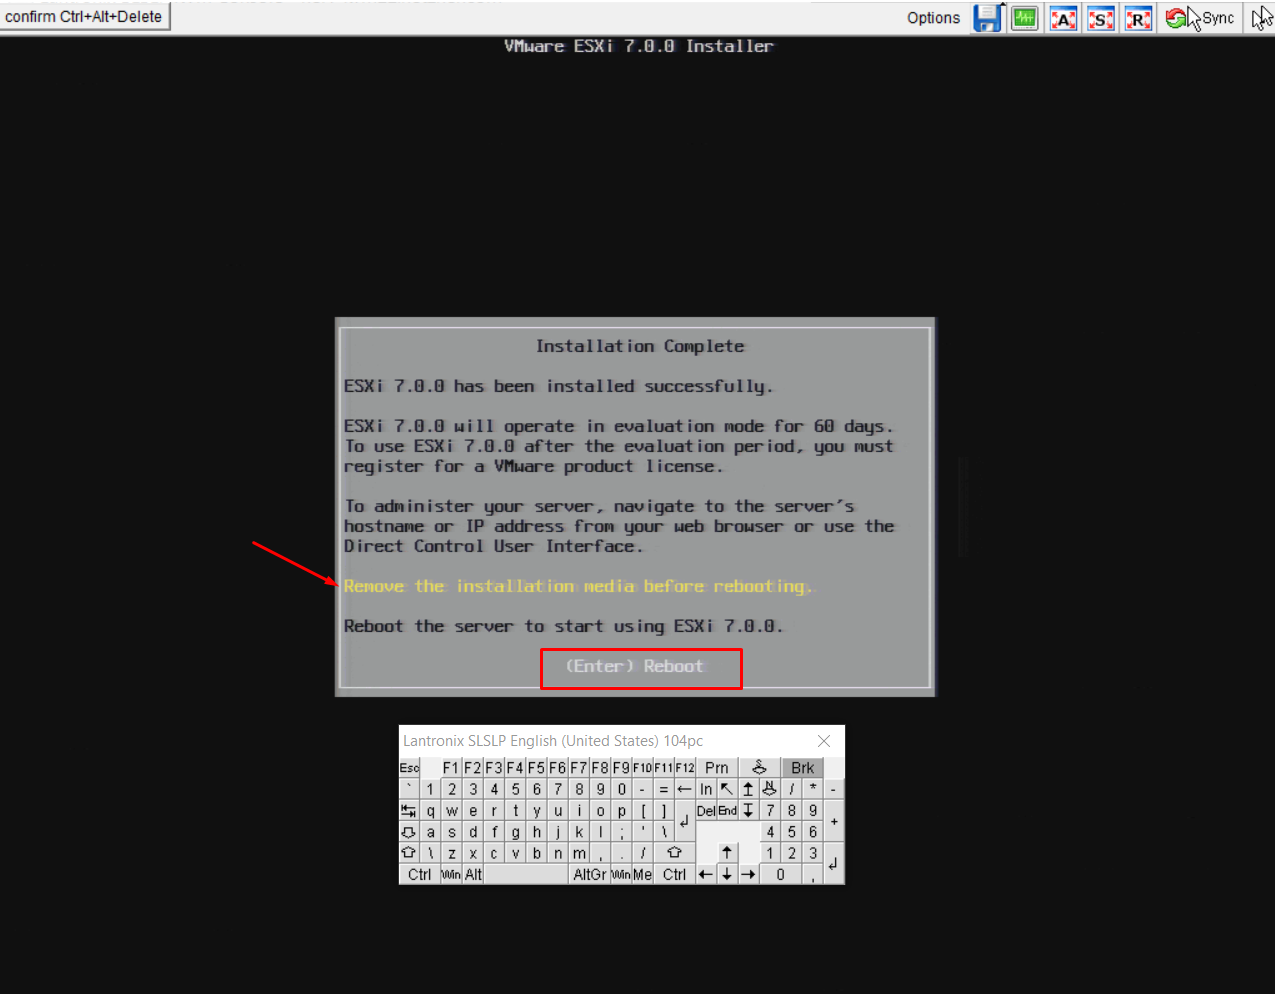1275x994 pixels.
Task: Click the spacebar on soft keyboard
Action: (526, 874)
